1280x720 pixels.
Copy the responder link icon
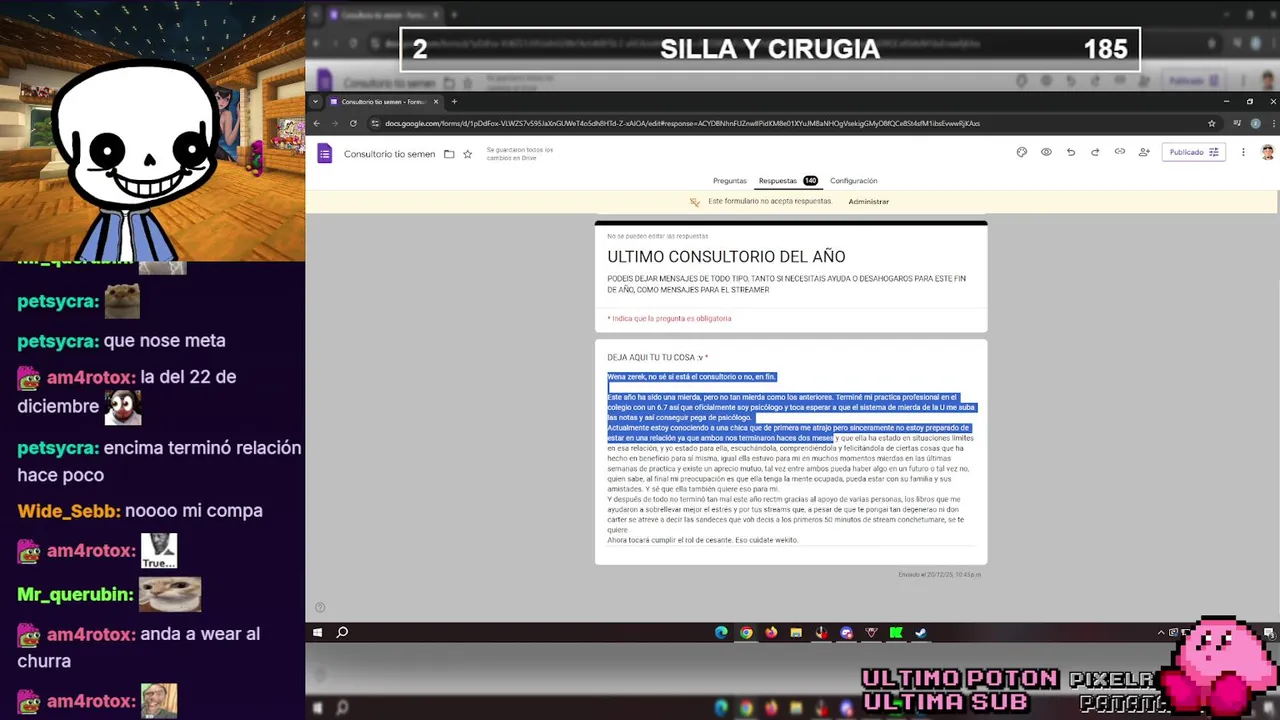pyautogui.click(x=1119, y=152)
